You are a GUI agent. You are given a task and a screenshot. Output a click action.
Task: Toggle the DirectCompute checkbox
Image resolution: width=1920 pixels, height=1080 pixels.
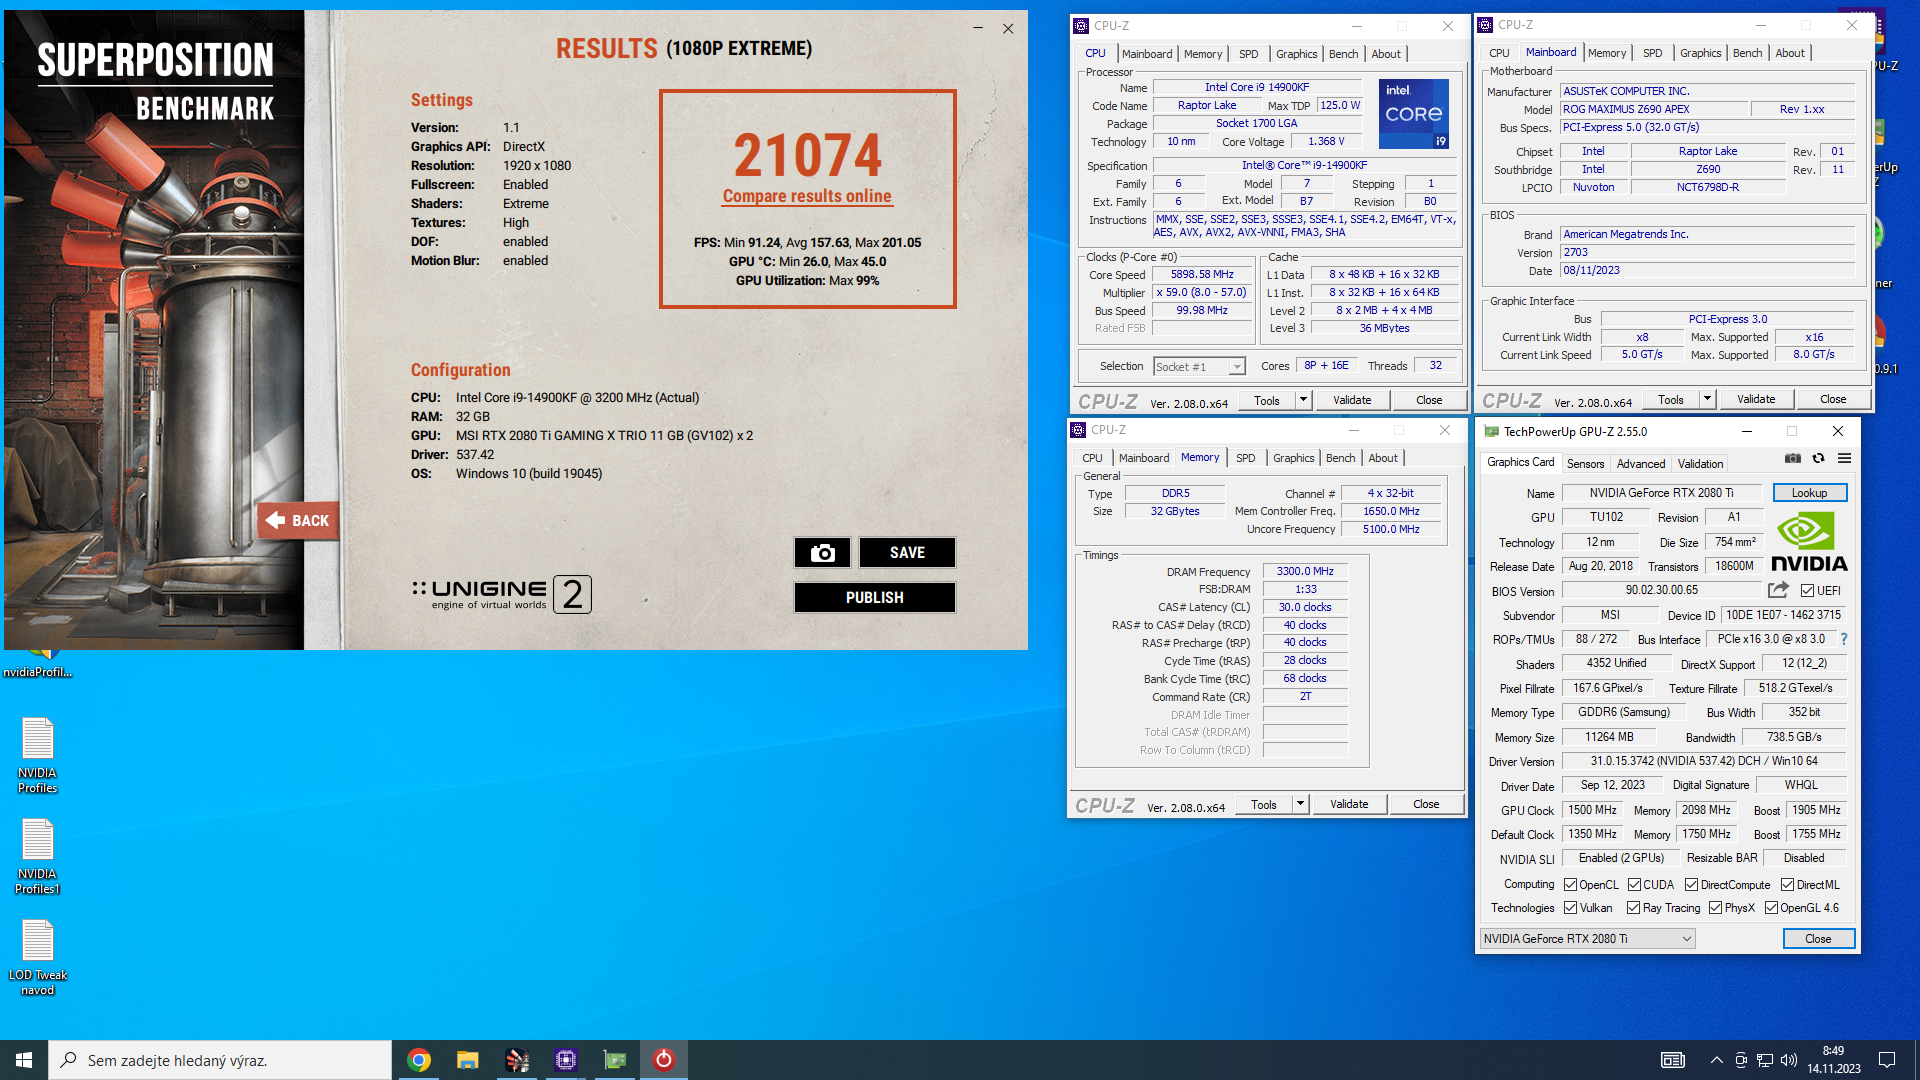1691,885
